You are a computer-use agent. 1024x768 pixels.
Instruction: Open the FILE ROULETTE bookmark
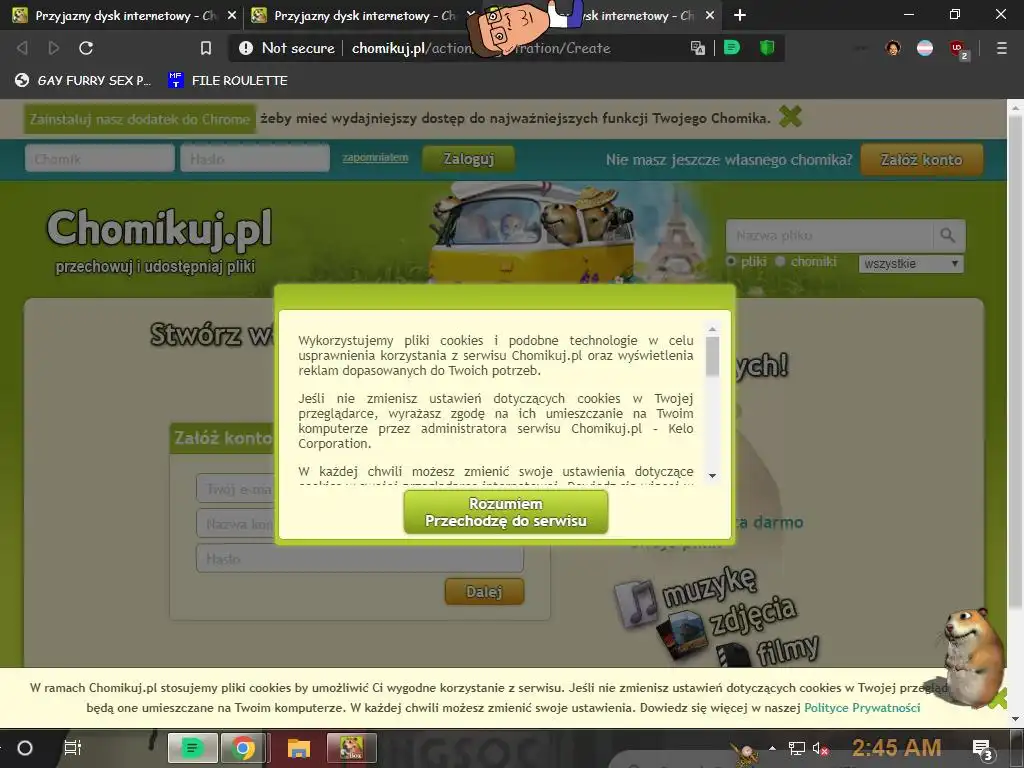coord(228,80)
